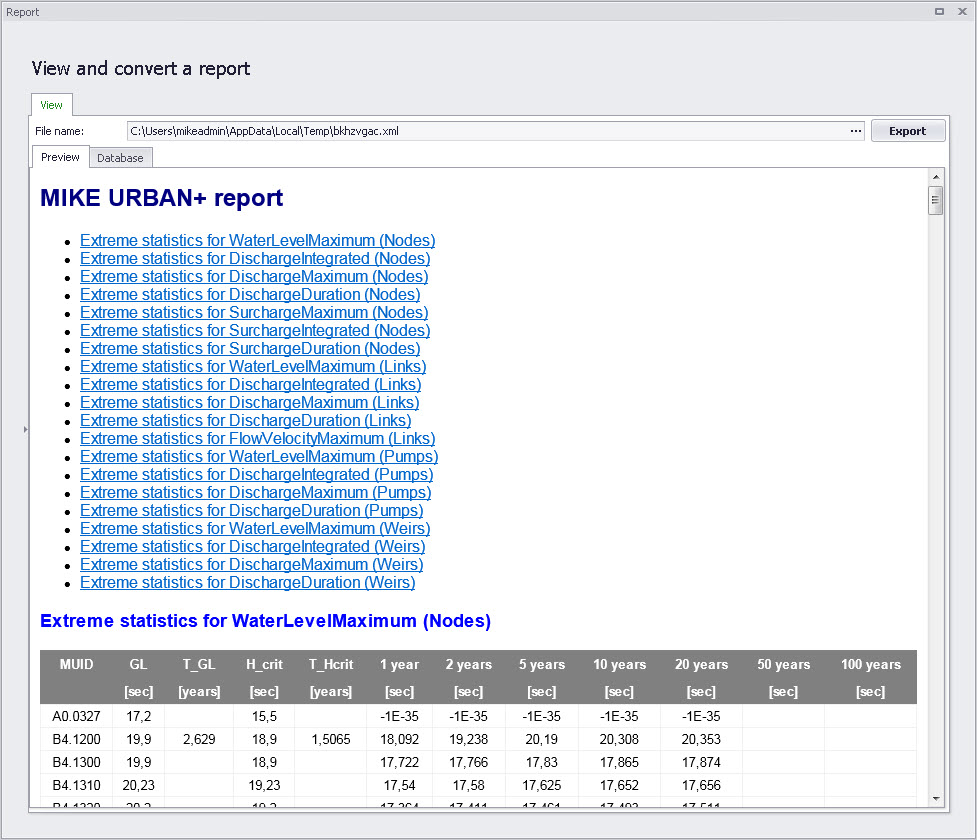977x840 pixels.
Task: Click the scrollbar down arrow
Action: coord(935,798)
